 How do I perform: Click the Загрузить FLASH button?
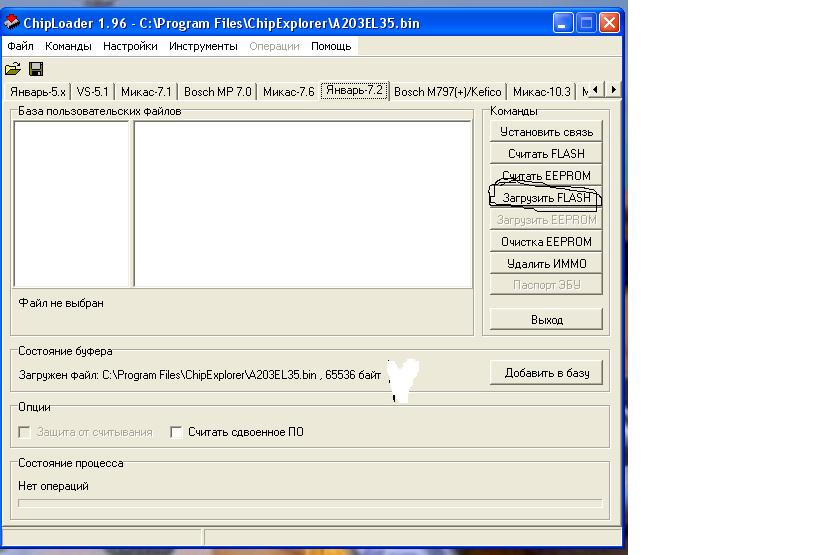pyautogui.click(x=546, y=198)
